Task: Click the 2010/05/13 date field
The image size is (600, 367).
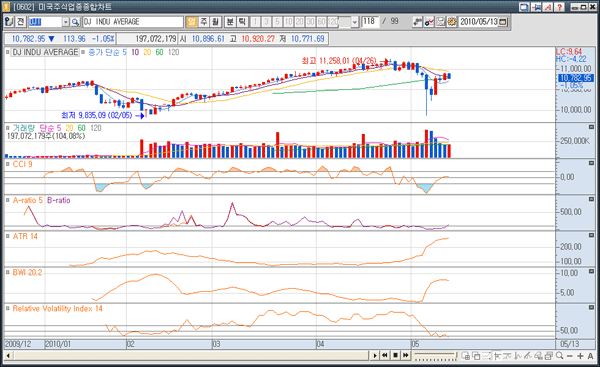Action: pos(478,22)
